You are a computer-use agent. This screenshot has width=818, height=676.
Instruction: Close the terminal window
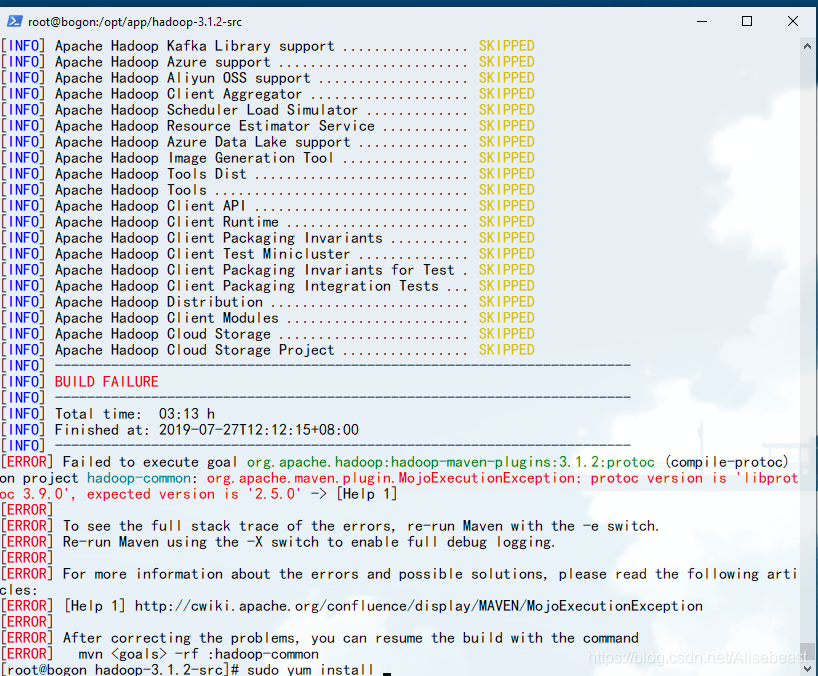pos(793,21)
